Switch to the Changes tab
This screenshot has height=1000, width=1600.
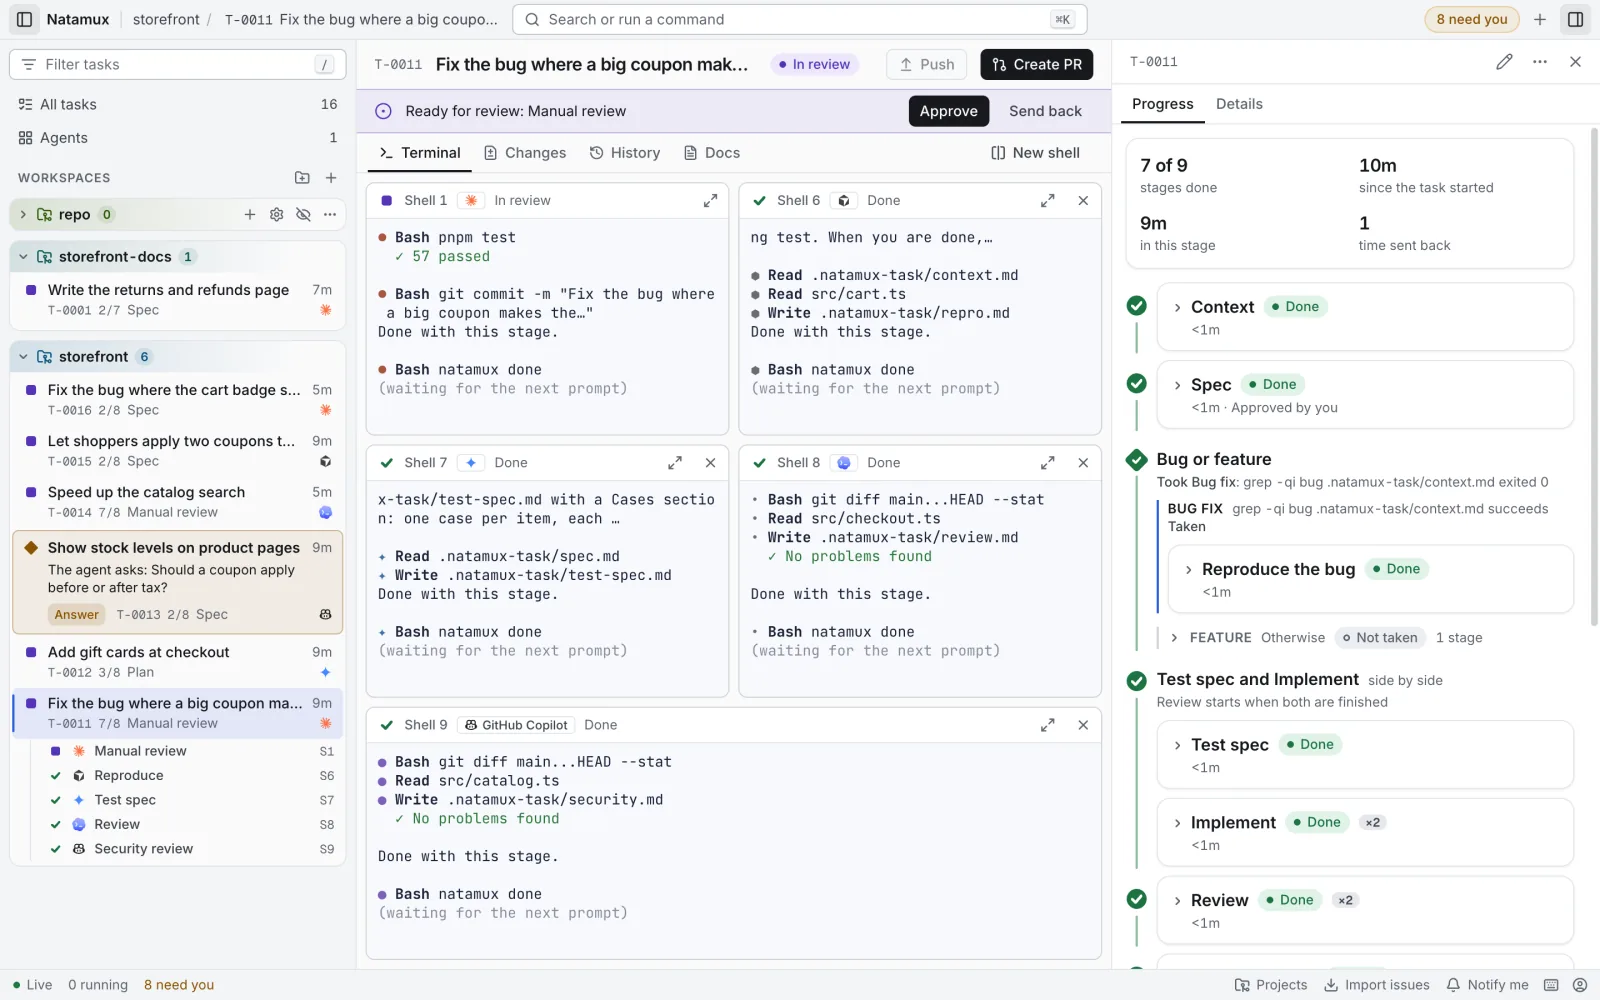tap(525, 153)
